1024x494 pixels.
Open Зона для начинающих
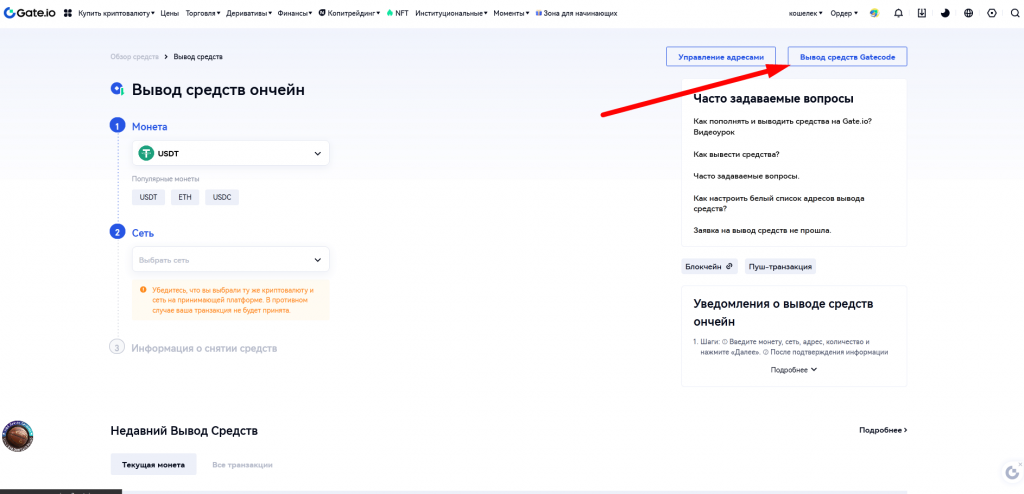click(576, 13)
